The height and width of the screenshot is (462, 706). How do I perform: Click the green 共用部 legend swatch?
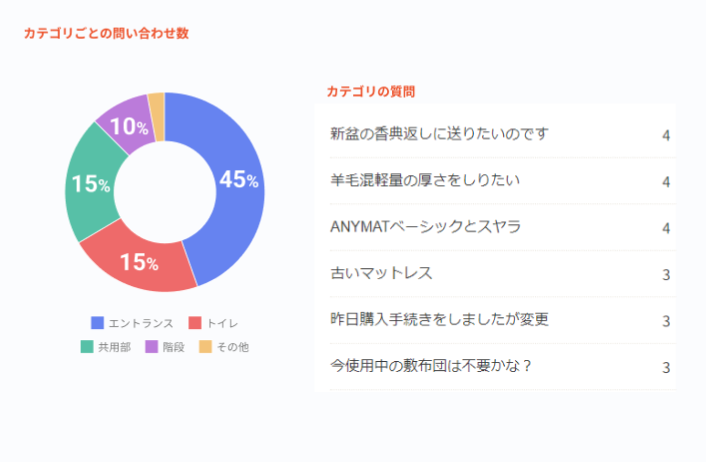tap(87, 347)
